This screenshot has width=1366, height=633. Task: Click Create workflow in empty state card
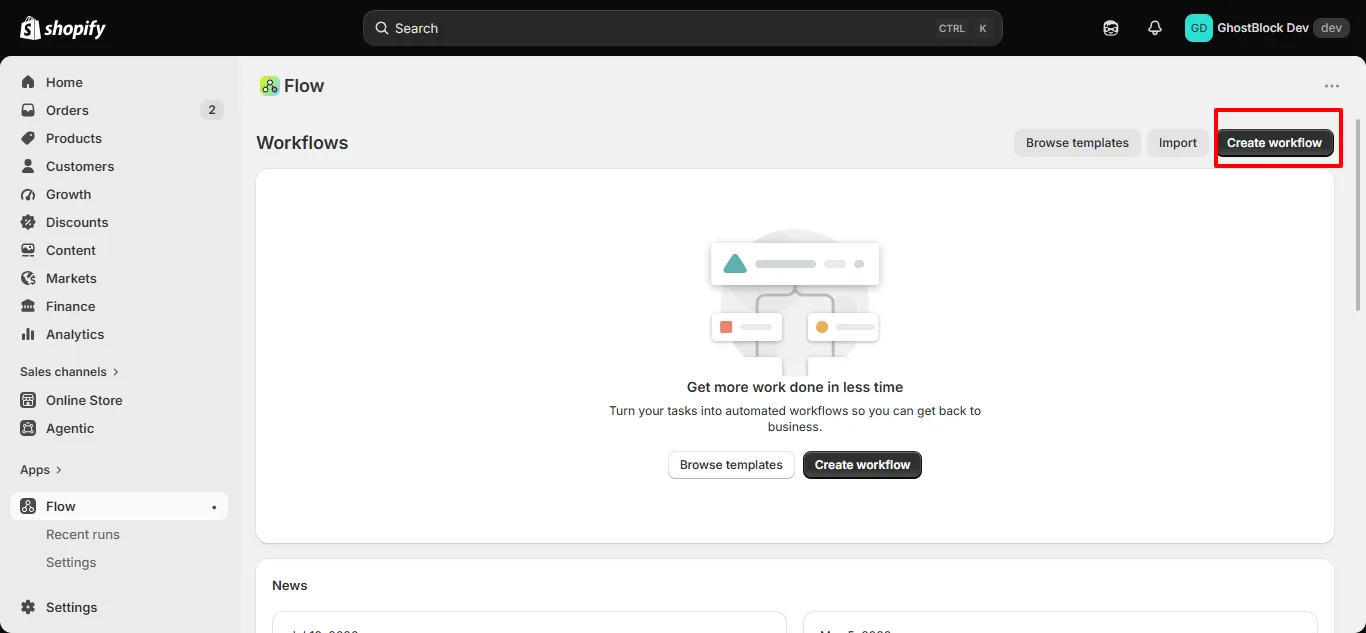pos(862,465)
